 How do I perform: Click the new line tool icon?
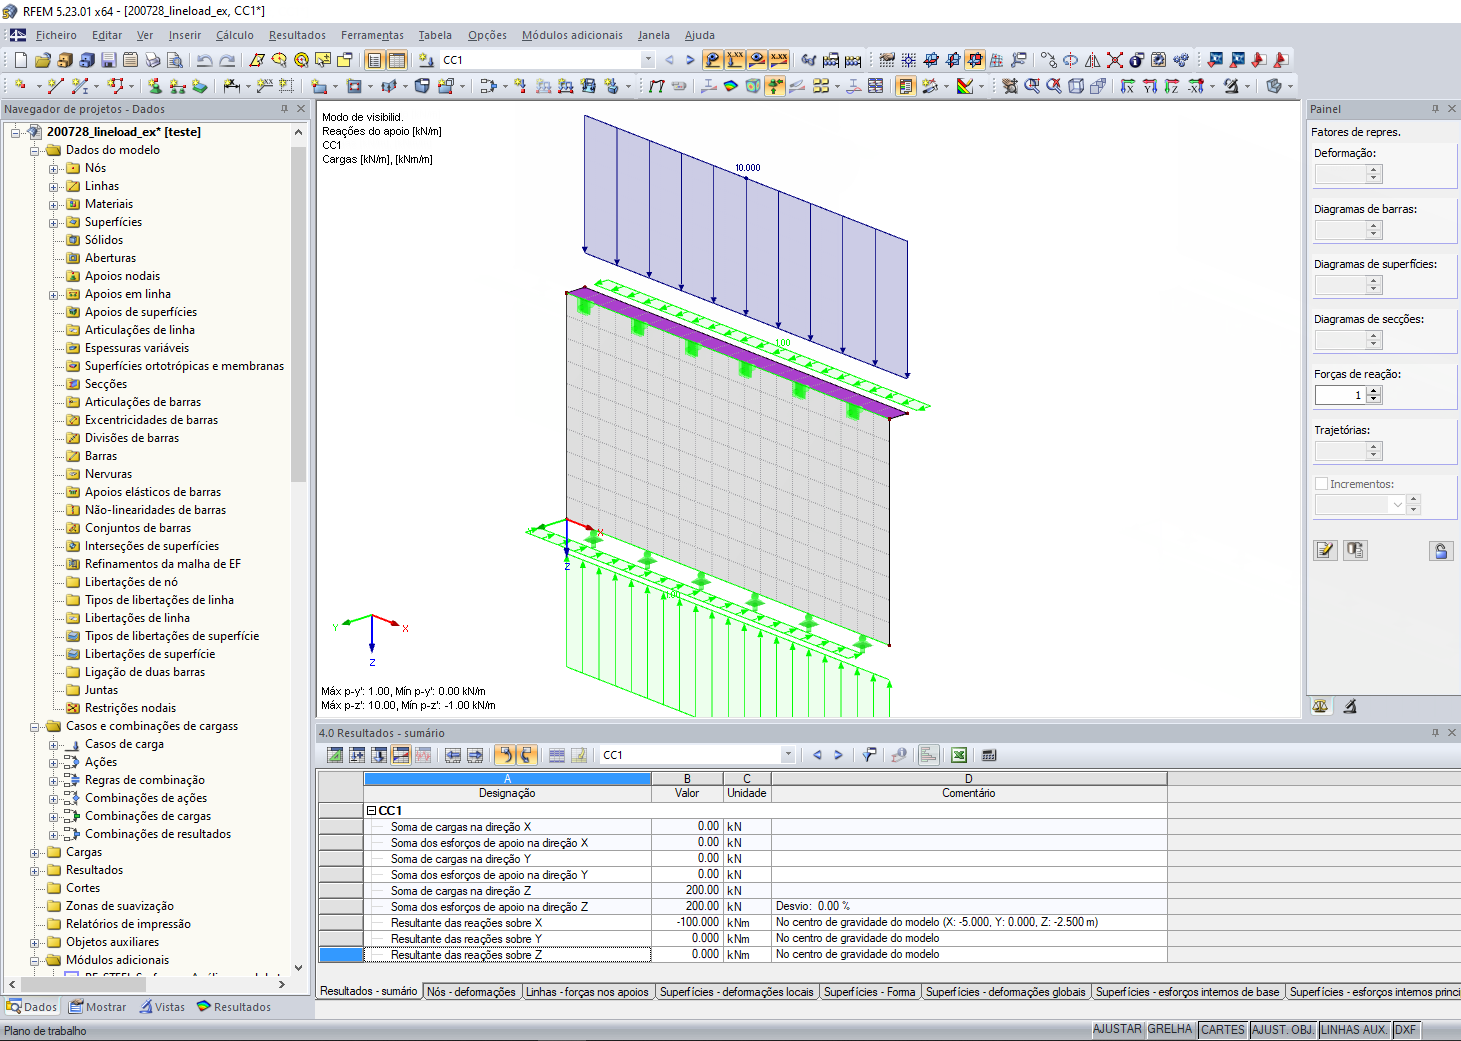click(56, 86)
